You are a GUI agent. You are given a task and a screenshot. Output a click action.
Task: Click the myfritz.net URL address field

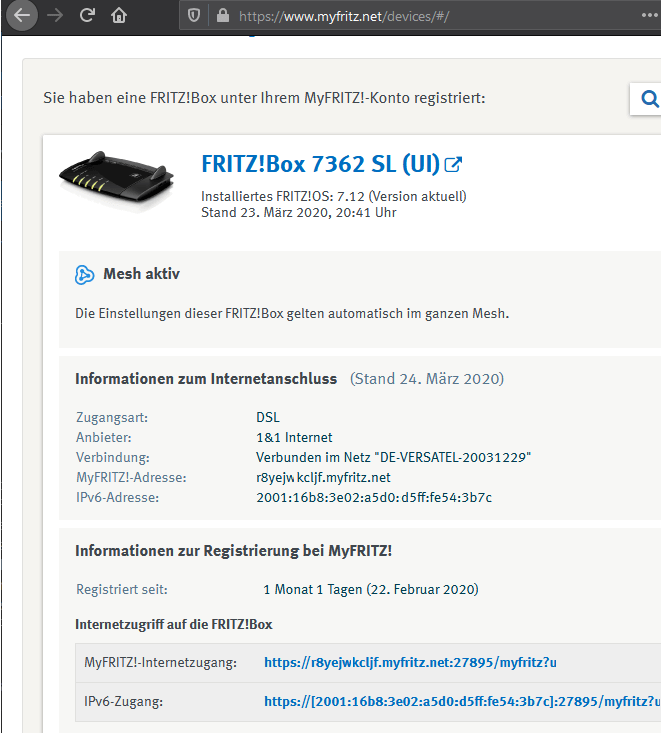coord(421,16)
